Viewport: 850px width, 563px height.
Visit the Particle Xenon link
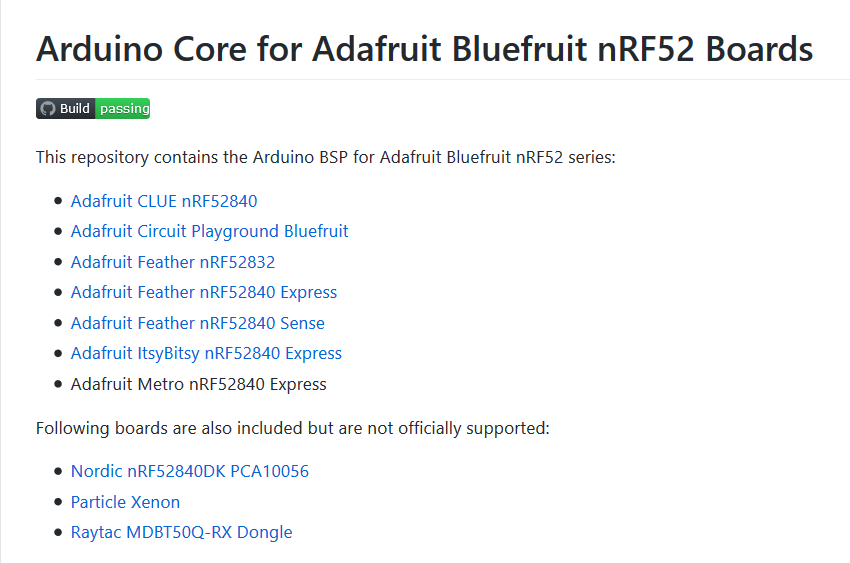pos(125,502)
